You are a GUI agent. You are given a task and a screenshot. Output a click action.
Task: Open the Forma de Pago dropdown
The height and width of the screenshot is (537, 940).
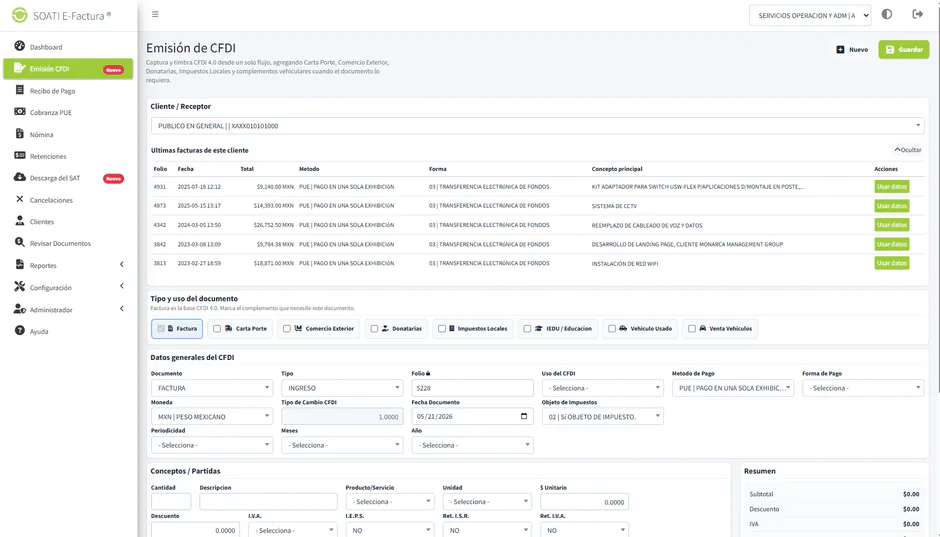[x=863, y=388]
